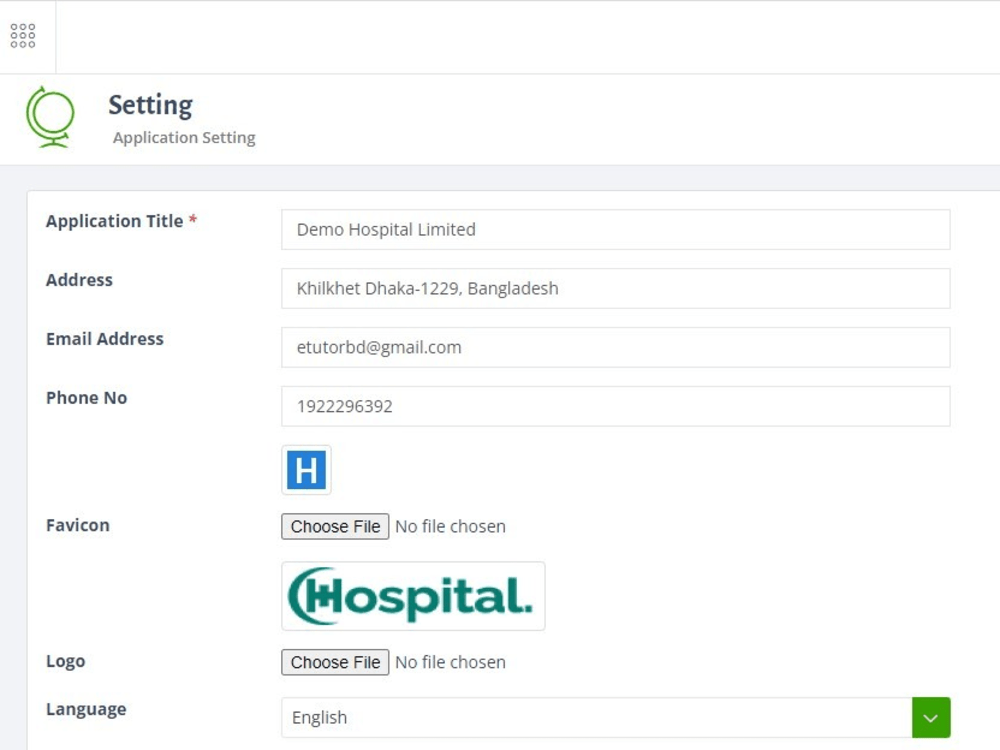Click the green Language dropdown arrow
The height and width of the screenshot is (750, 1000).
[x=931, y=717]
